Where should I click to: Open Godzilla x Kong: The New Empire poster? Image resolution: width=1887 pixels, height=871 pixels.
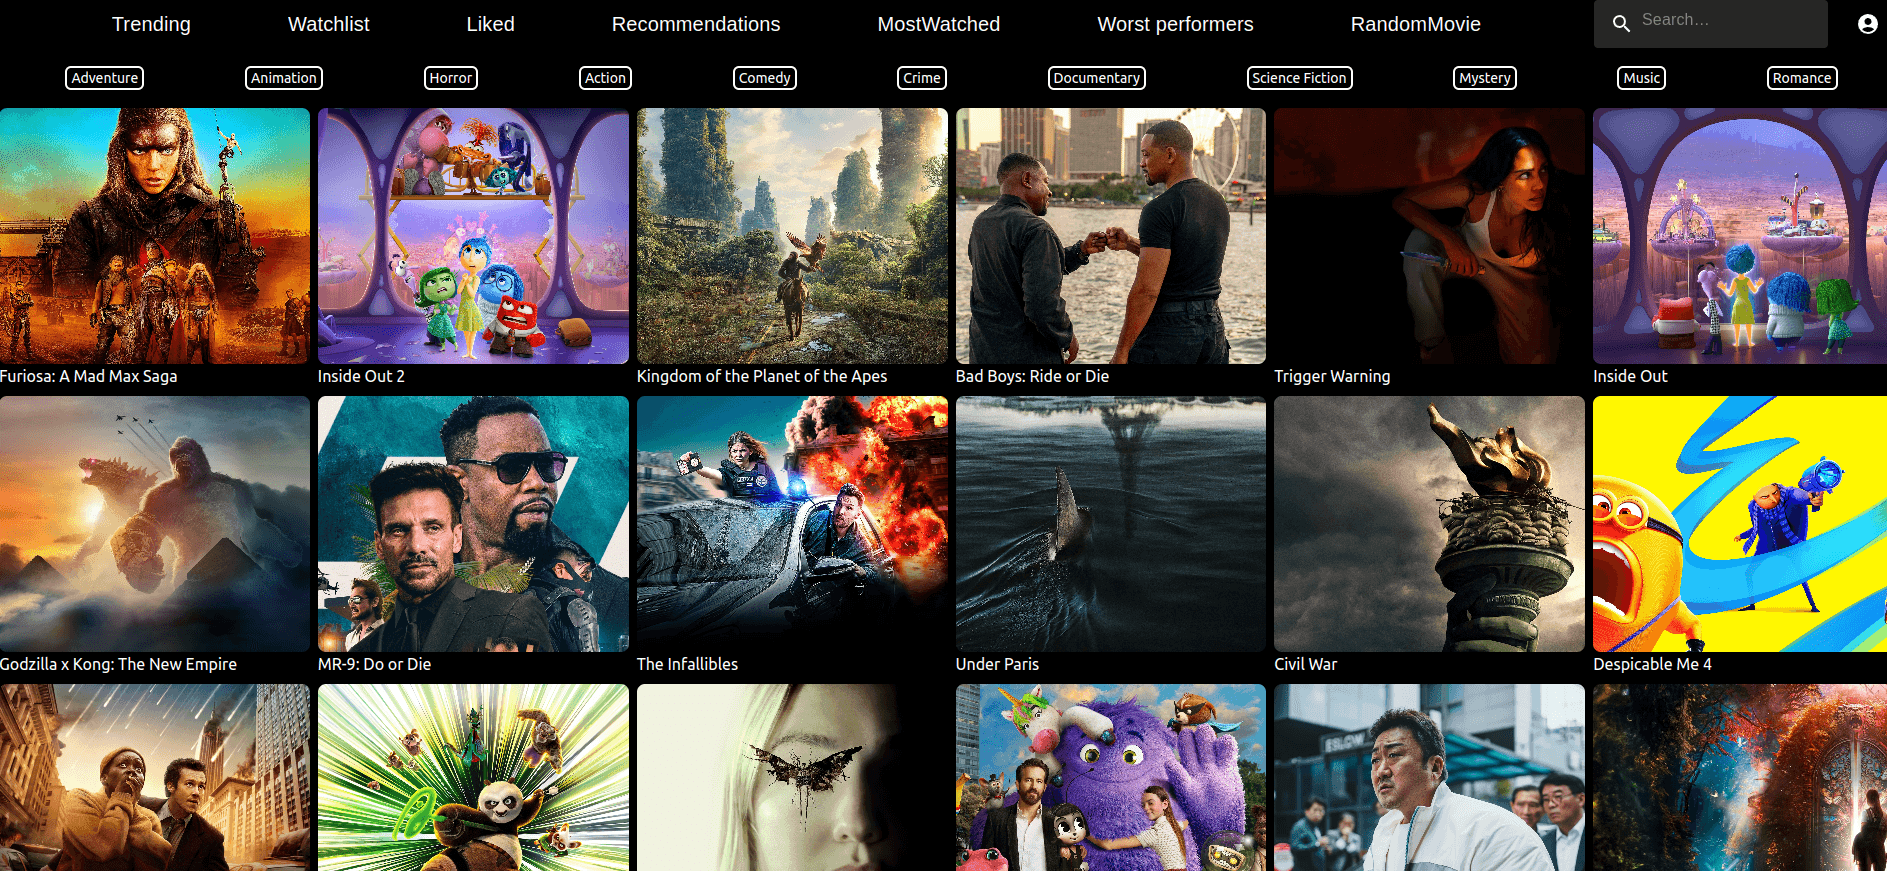[x=155, y=524]
